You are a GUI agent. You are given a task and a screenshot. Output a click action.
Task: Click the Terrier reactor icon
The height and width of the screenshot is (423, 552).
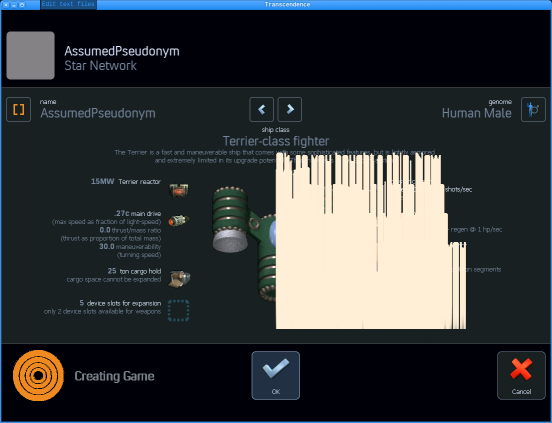click(179, 190)
